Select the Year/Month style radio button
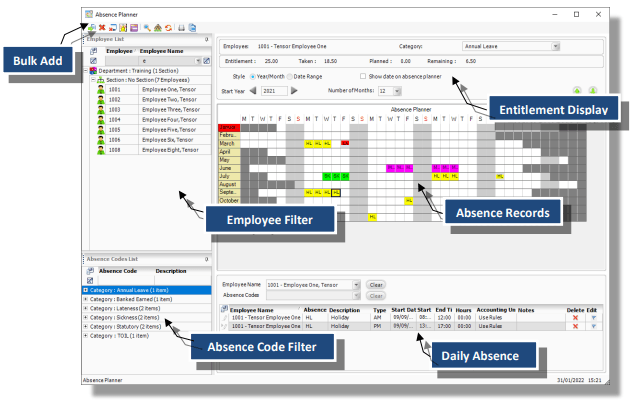 252,76
